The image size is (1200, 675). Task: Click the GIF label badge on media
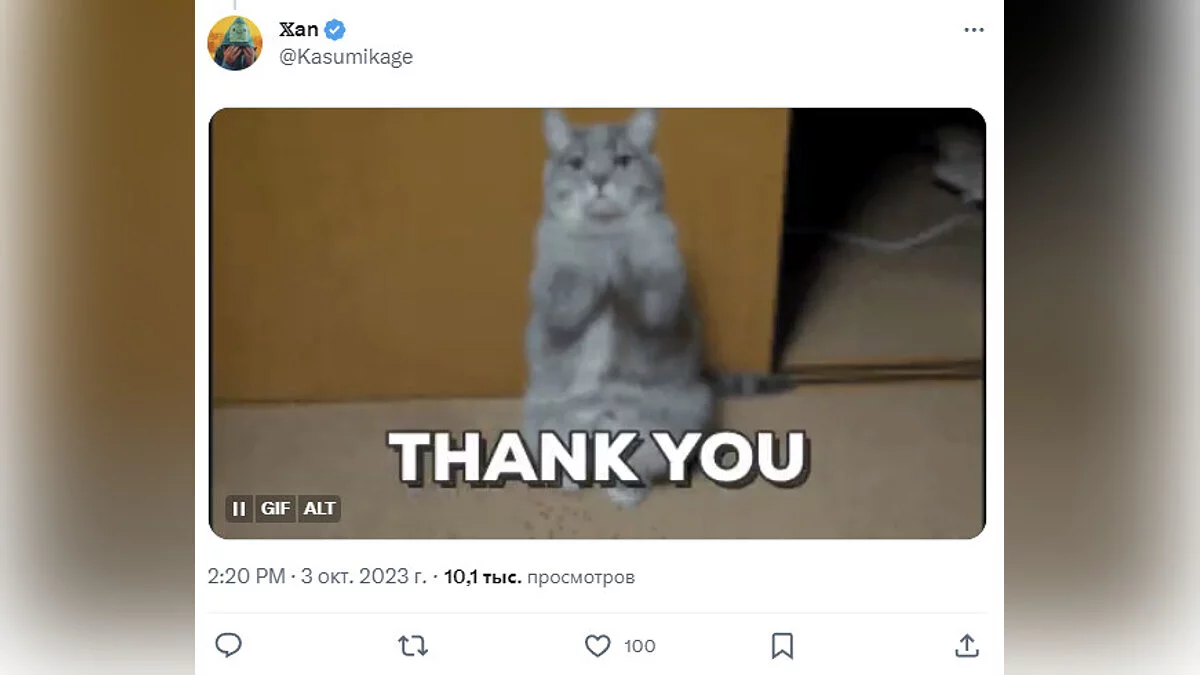[275, 509]
